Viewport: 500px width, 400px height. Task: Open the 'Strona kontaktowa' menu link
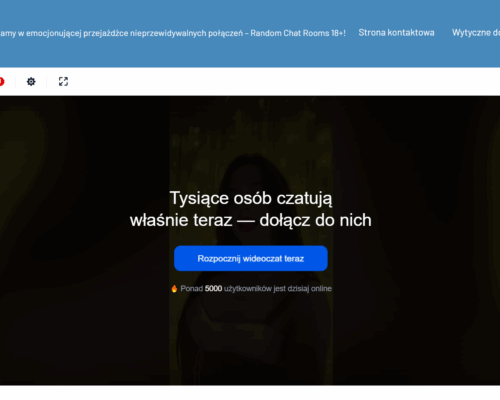pyautogui.click(x=396, y=33)
